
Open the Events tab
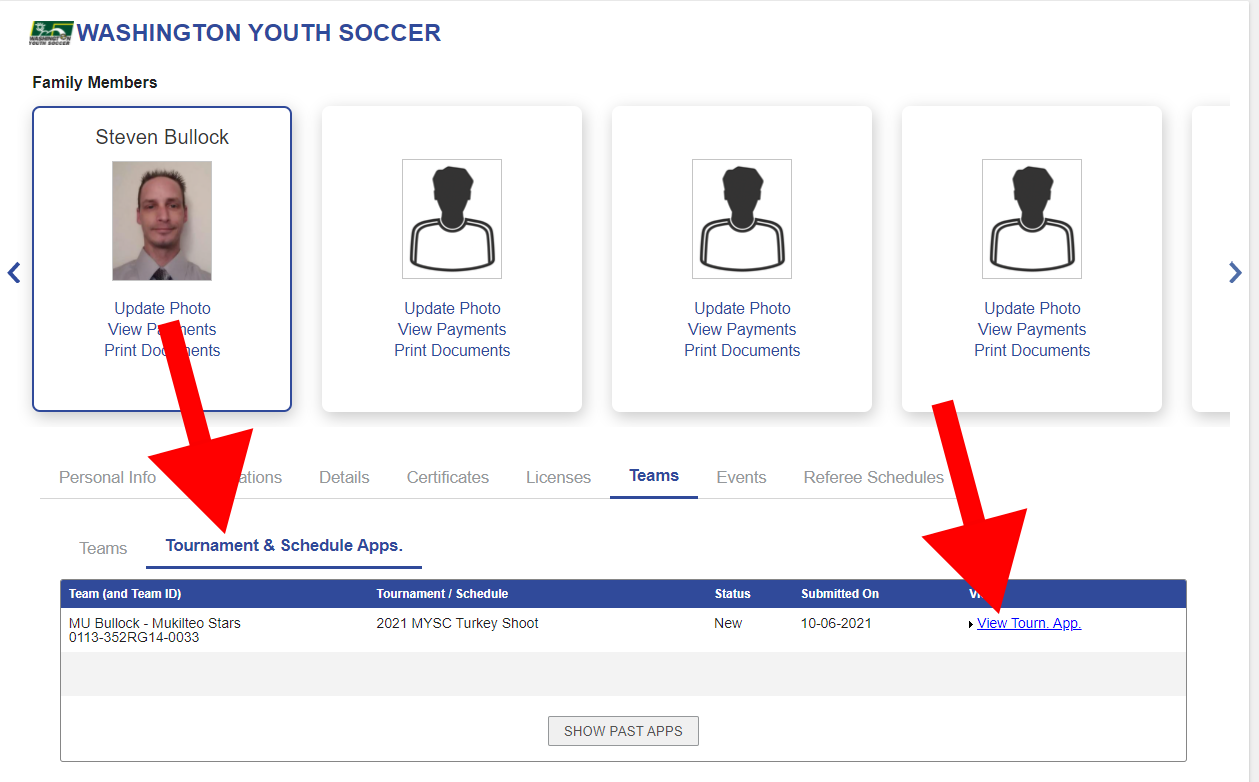(741, 477)
